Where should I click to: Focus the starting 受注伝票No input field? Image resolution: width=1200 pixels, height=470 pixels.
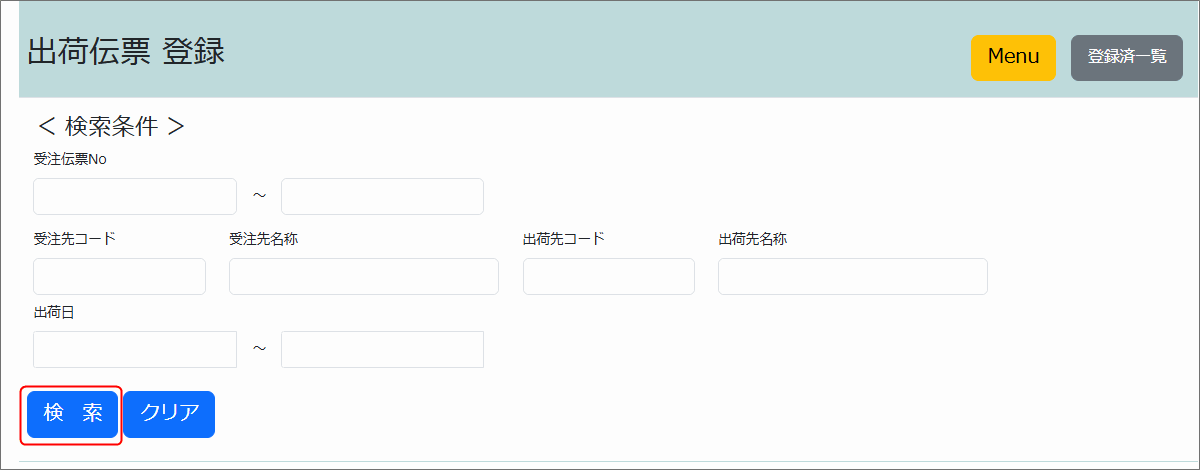pyautogui.click(x=135, y=196)
